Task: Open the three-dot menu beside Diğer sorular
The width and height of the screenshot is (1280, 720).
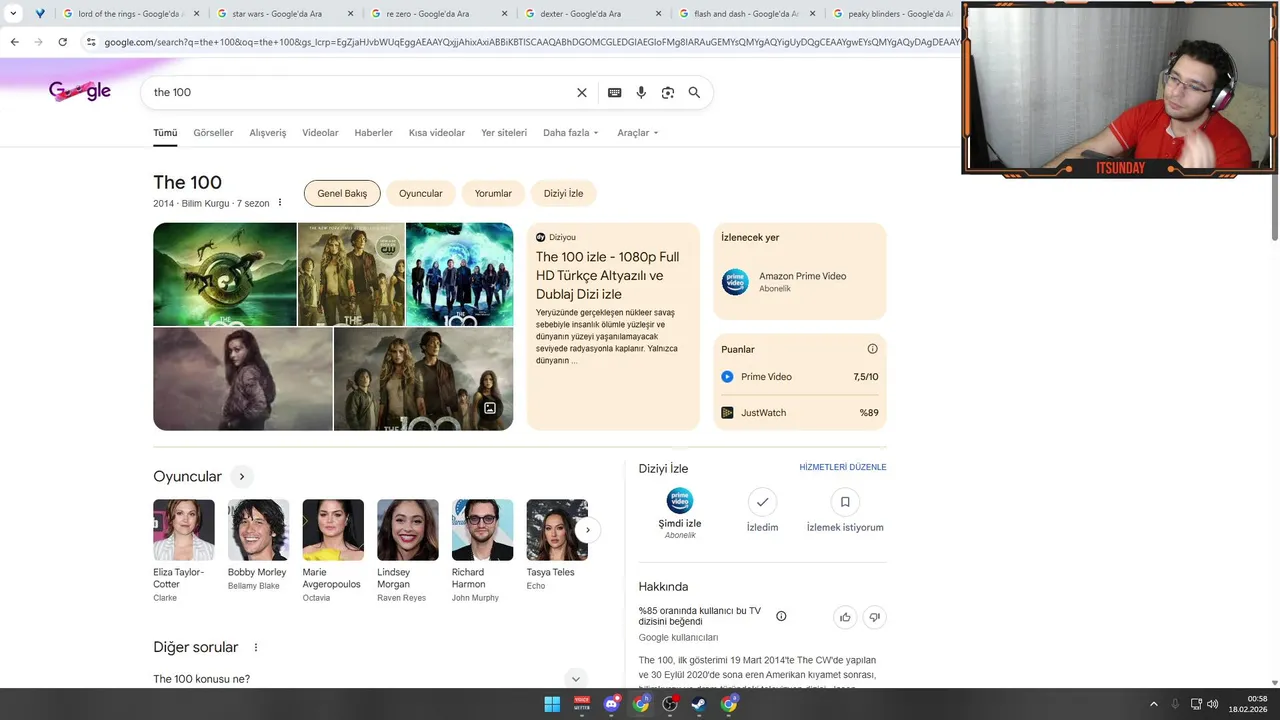Action: (x=255, y=647)
